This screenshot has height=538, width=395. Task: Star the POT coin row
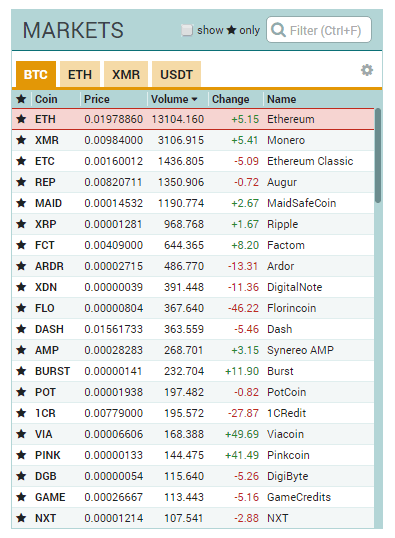21,392
